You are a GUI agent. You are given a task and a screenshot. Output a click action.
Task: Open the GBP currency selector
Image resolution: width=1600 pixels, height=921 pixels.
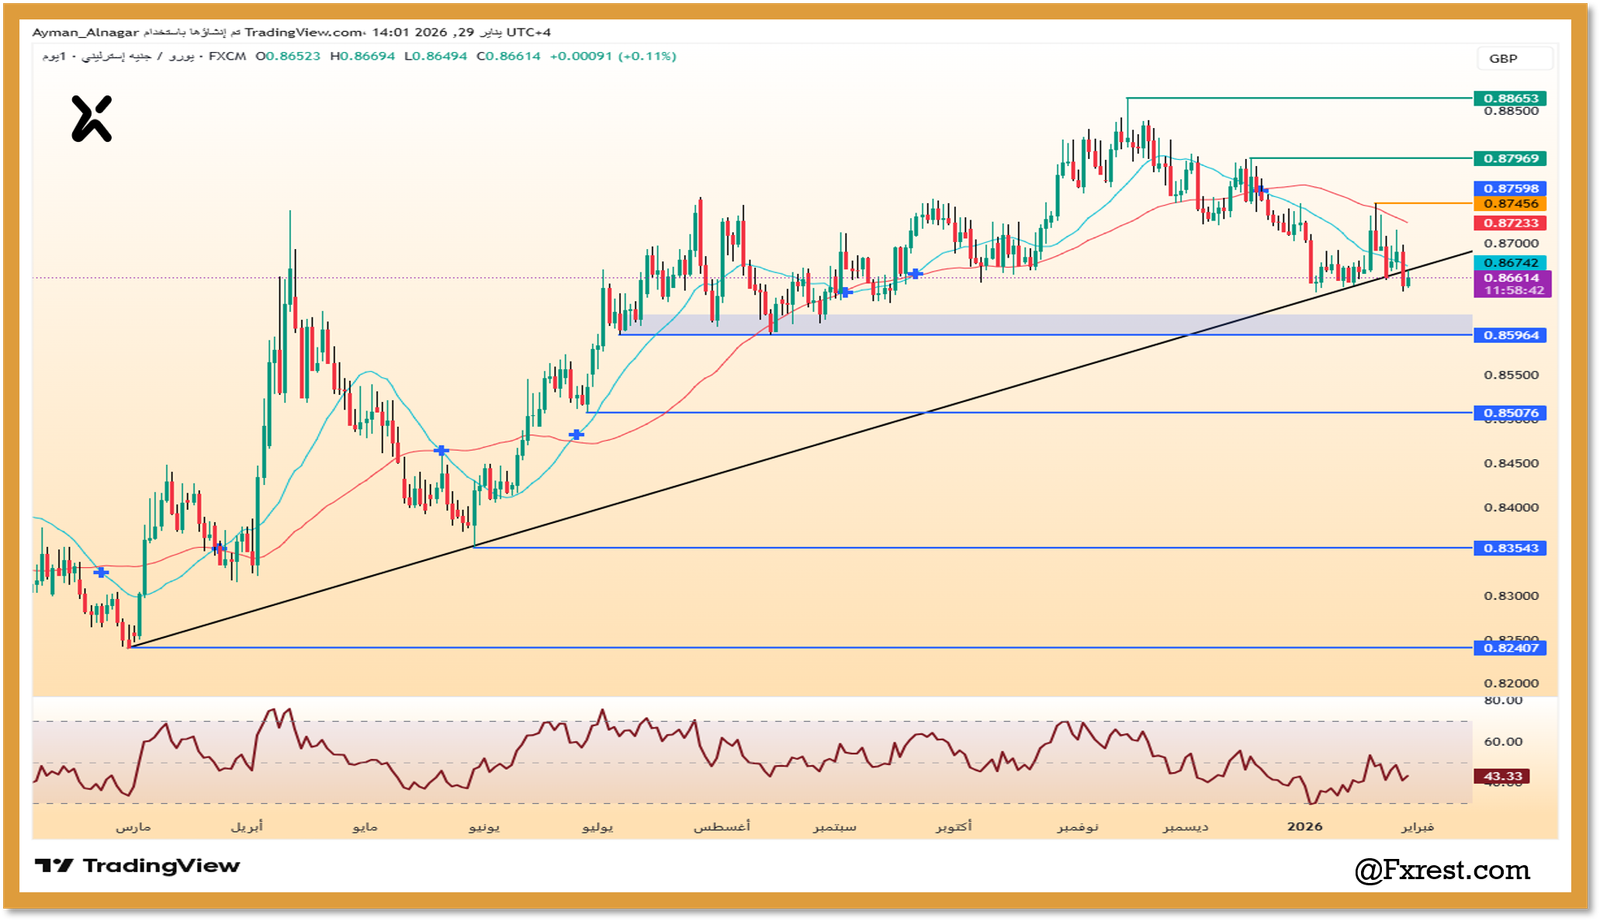pyautogui.click(x=1513, y=59)
